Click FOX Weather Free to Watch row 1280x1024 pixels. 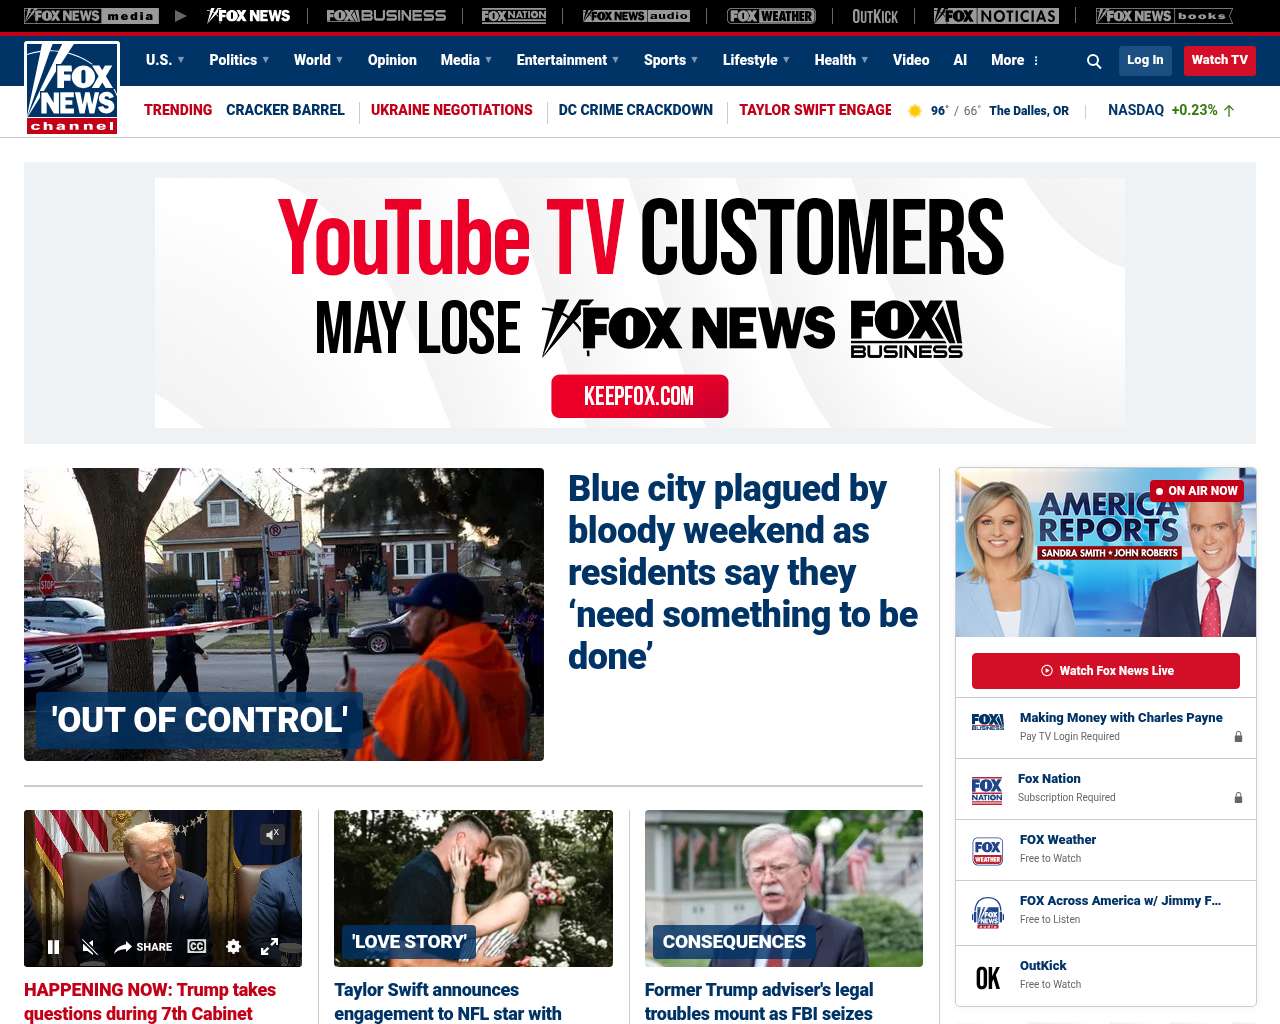pos(1106,850)
